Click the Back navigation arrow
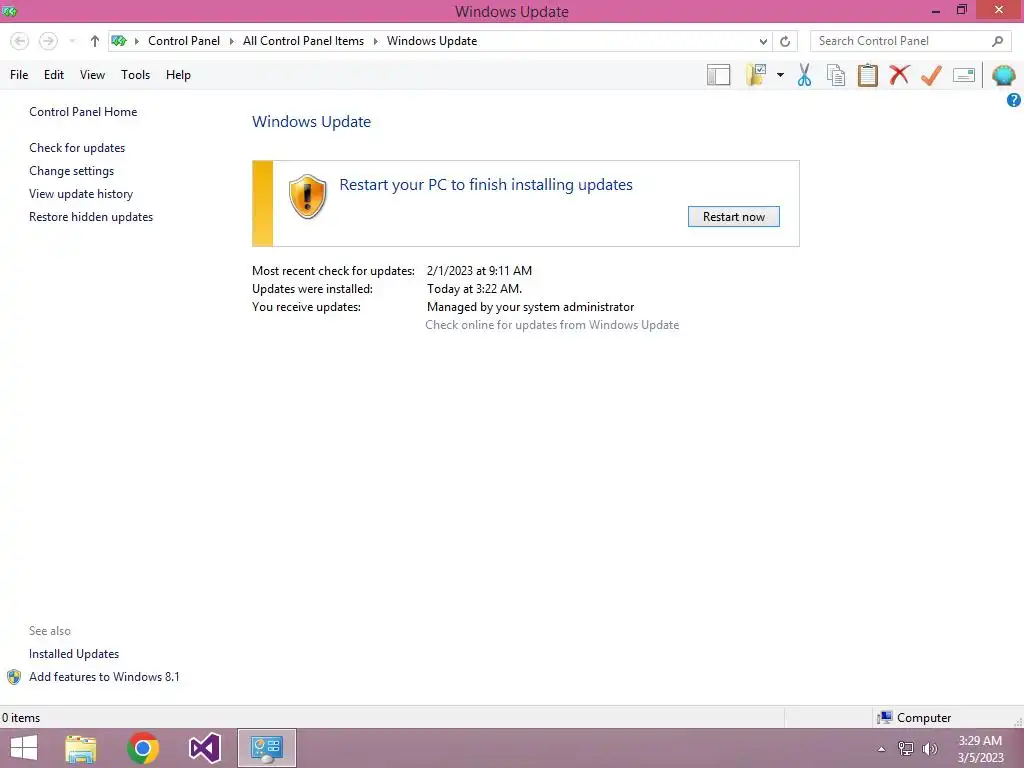Viewport: 1024px width, 768px height. click(20, 41)
